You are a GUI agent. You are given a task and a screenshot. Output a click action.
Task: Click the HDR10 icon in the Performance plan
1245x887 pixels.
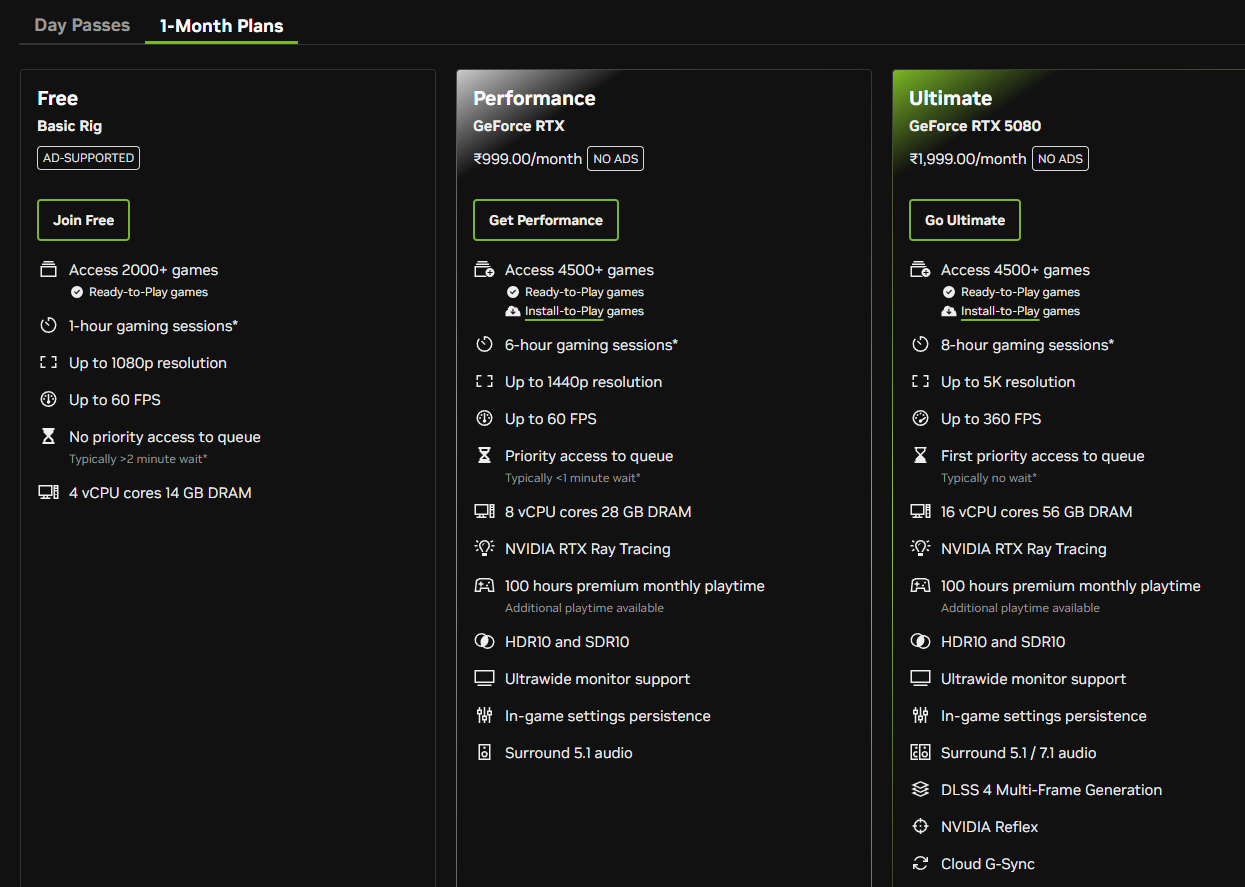(484, 642)
